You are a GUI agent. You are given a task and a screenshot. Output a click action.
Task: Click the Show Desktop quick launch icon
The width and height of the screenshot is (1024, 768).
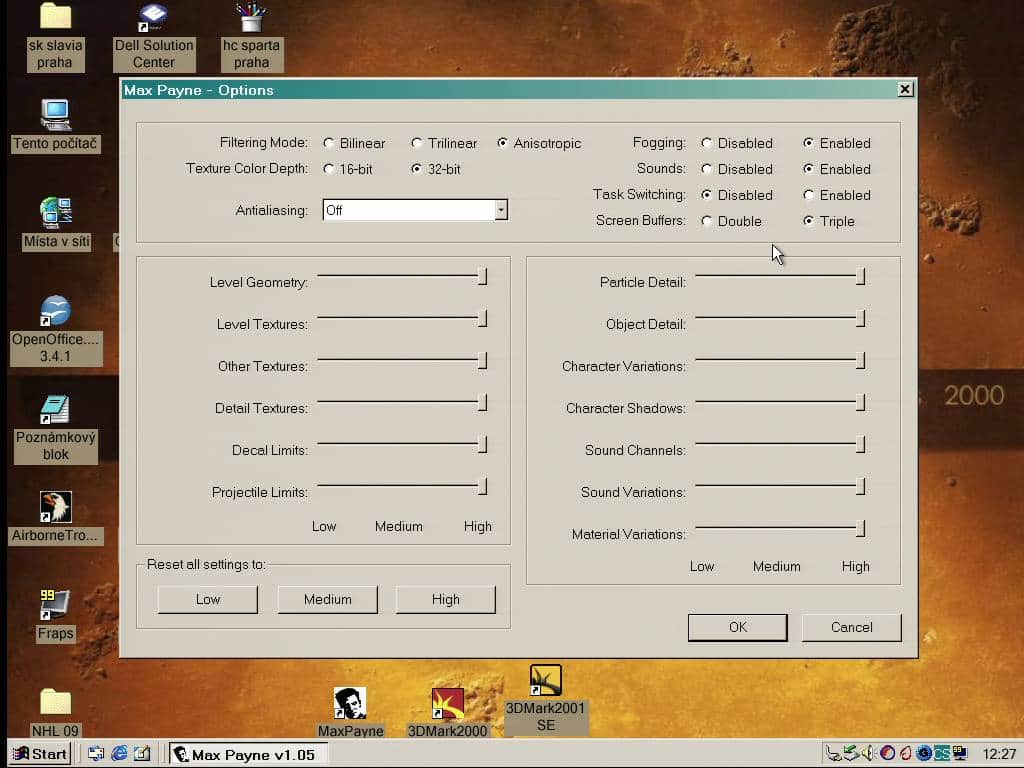[96, 754]
